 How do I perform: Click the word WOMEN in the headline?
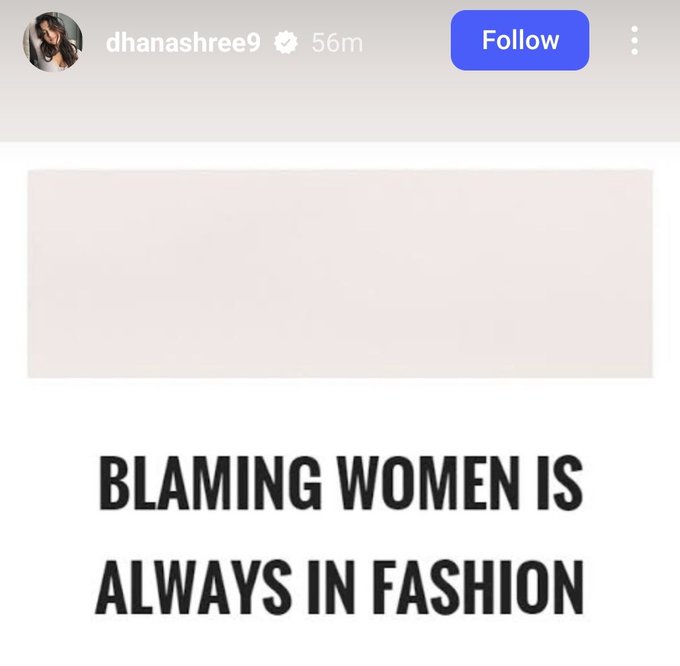428,482
